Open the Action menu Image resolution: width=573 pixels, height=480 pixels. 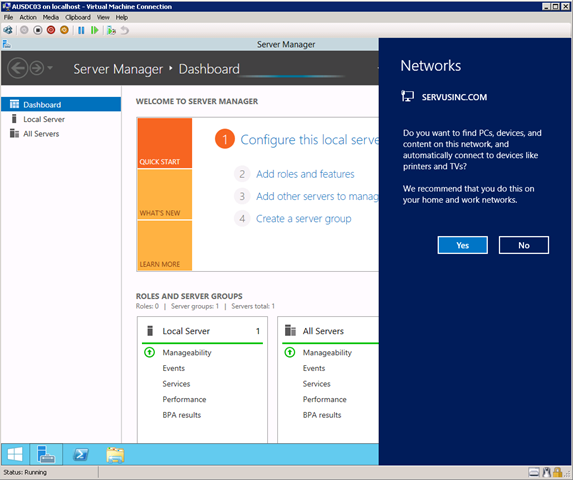(28, 17)
